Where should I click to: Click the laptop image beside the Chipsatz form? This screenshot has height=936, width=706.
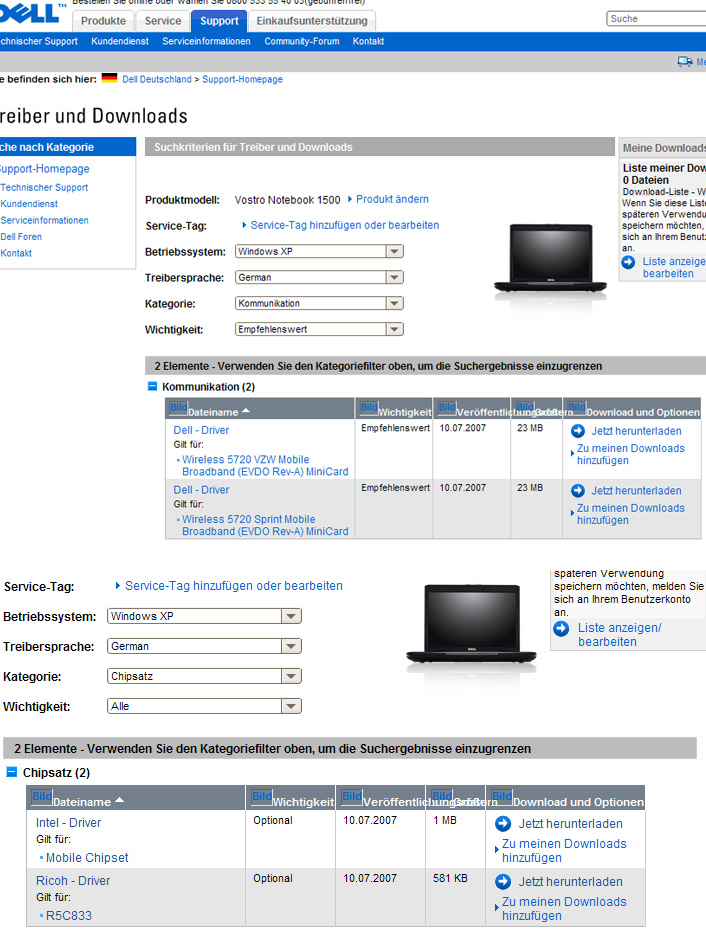pos(471,625)
